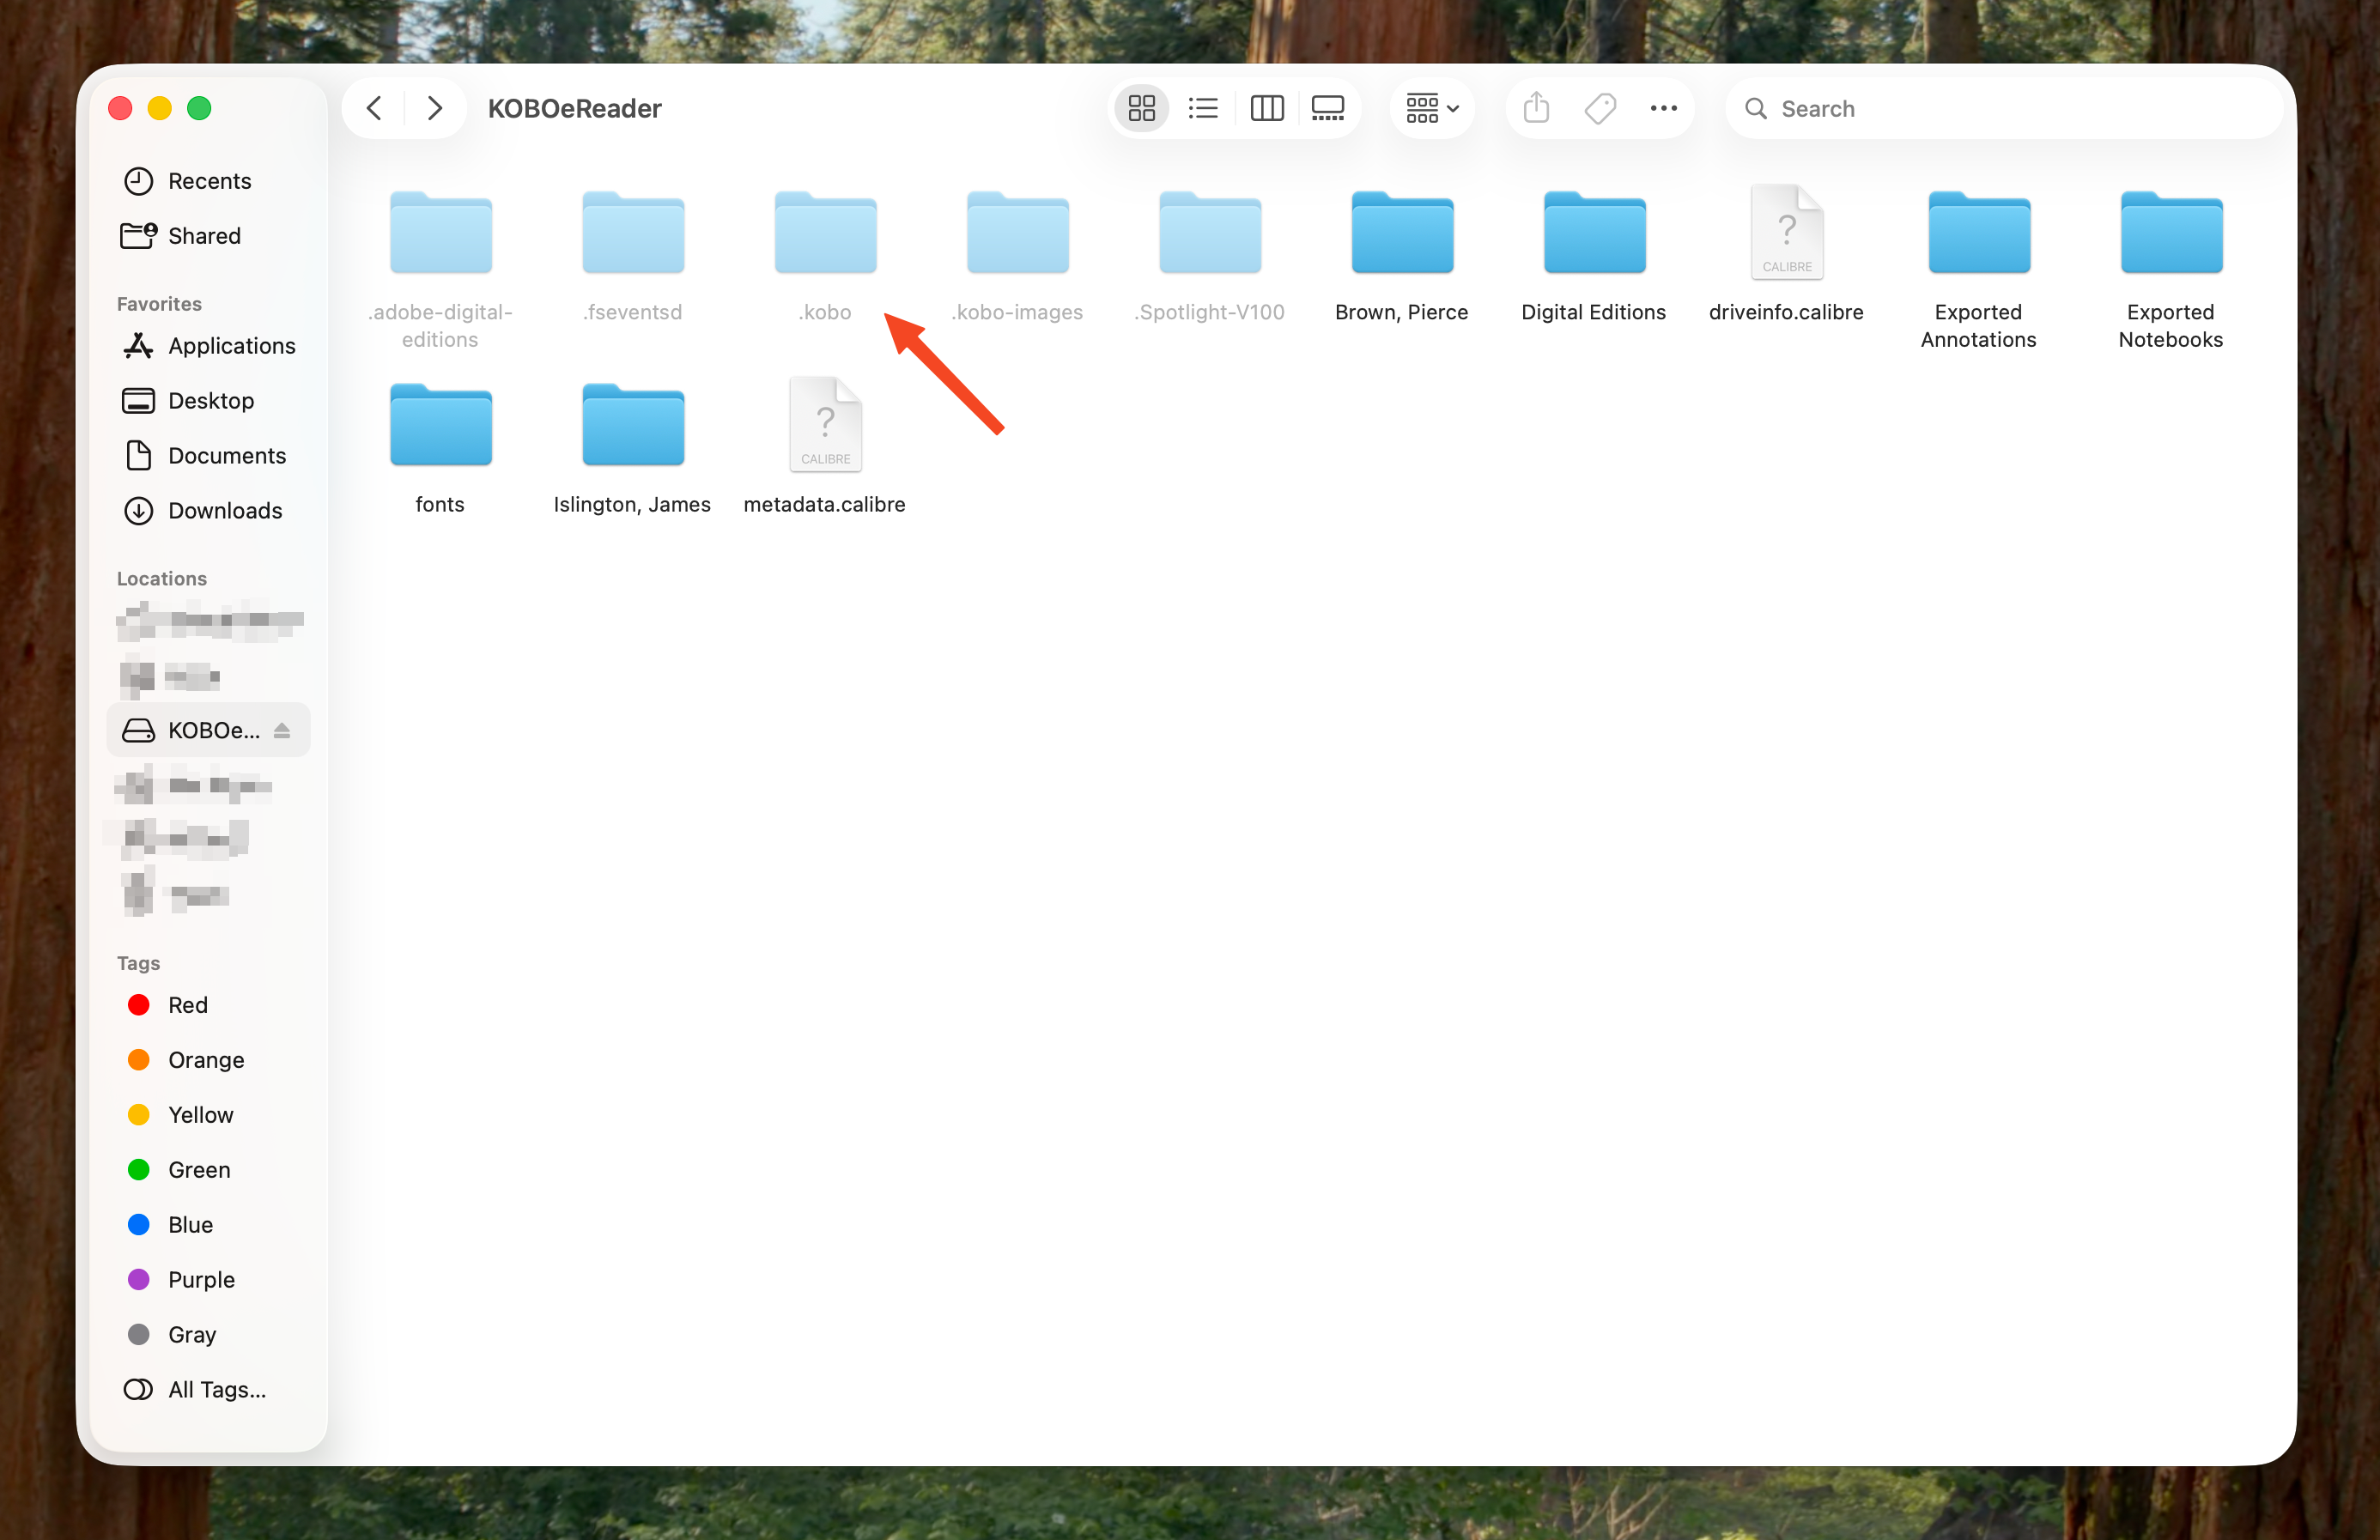
Task: Open the Group By dropdown
Action: (1431, 108)
